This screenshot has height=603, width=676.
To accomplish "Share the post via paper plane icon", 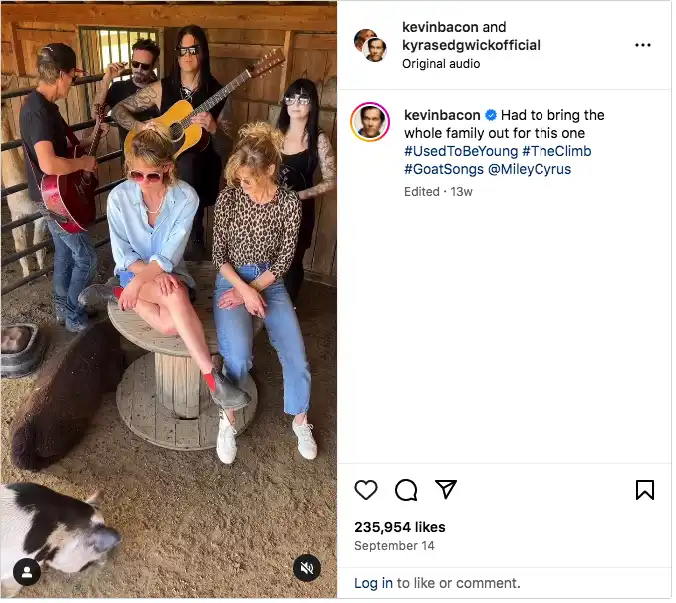I will (x=446, y=490).
